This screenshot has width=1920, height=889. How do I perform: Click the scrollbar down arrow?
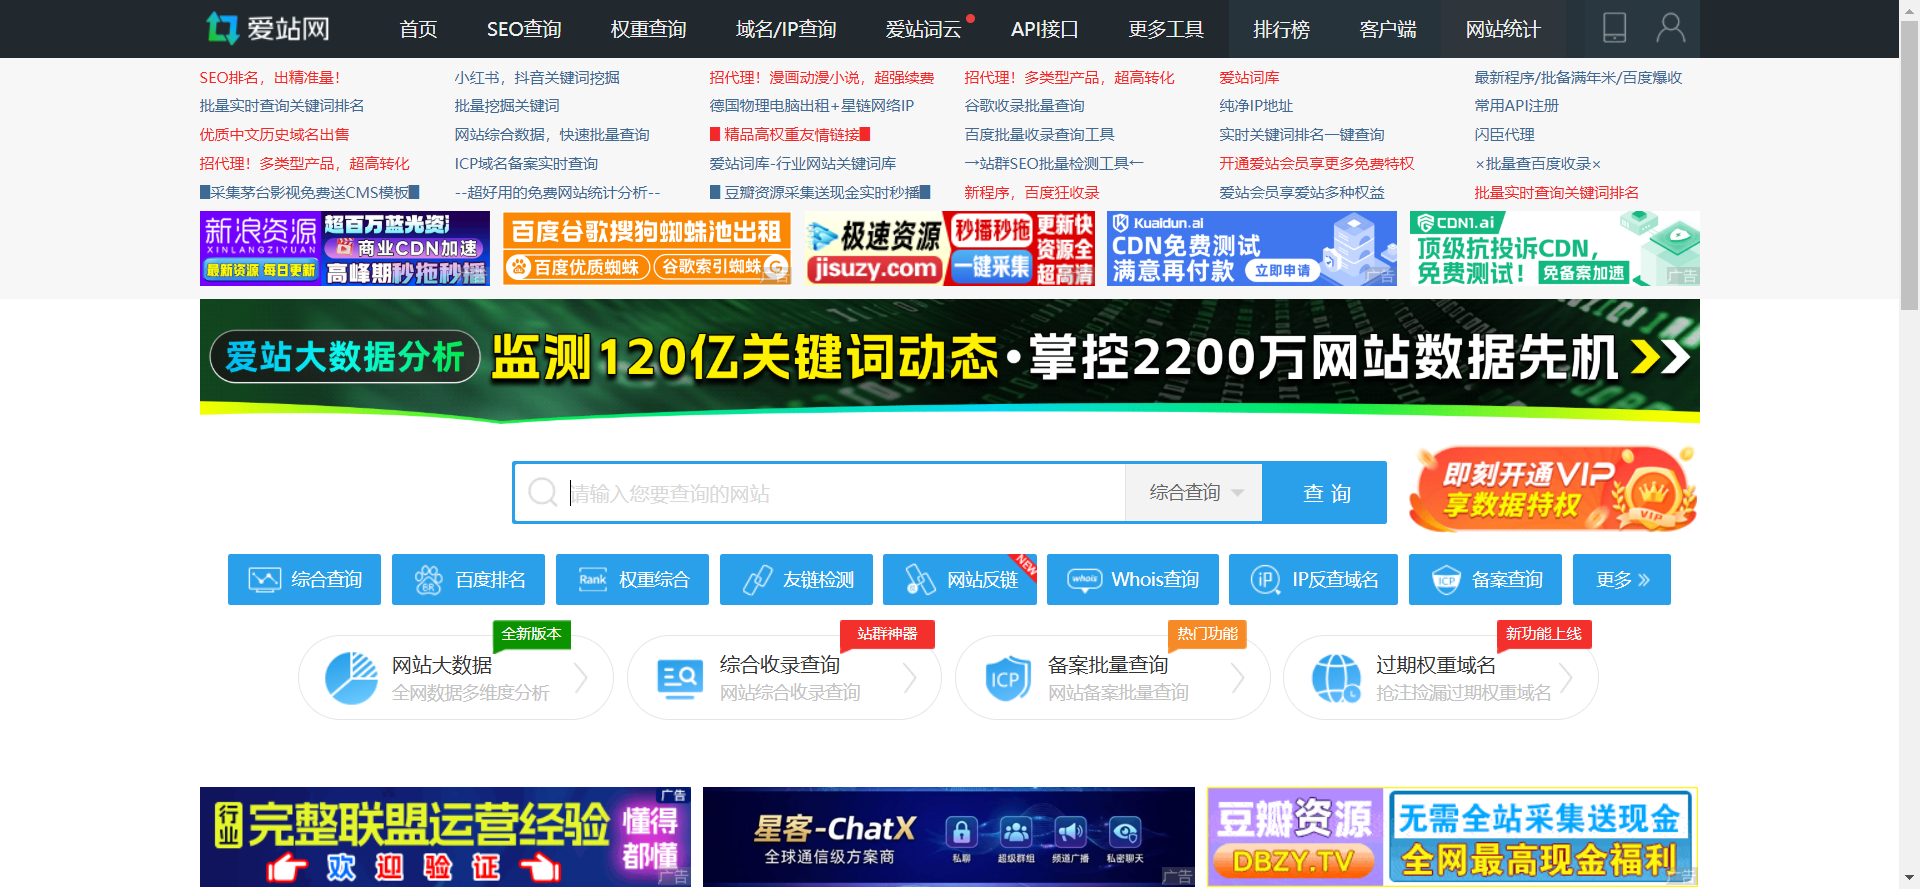pyautogui.click(x=1909, y=879)
